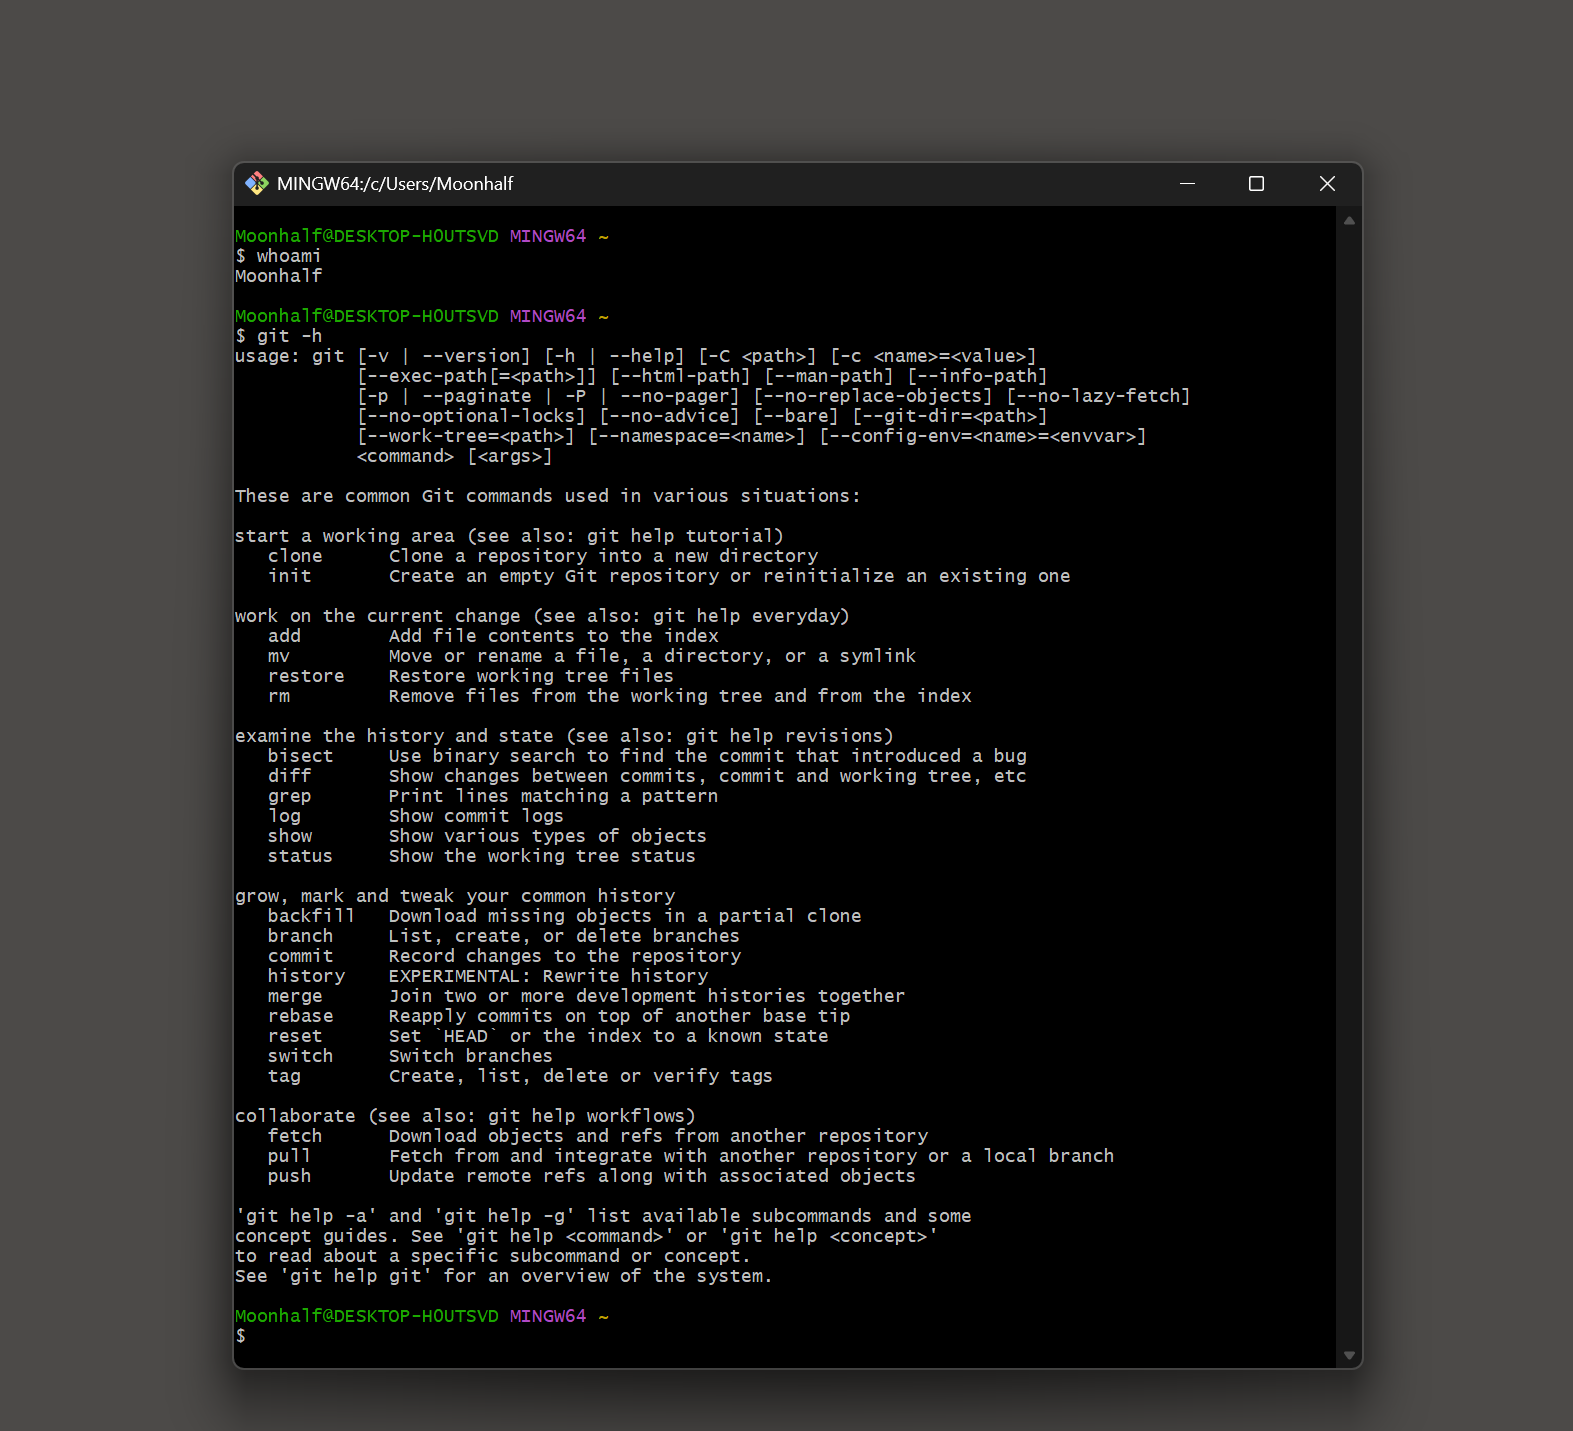This screenshot has height=1431, width=1573.
Task: Click the 'reset' command row
Action: pyautogui.click(x=548, y=1036)
